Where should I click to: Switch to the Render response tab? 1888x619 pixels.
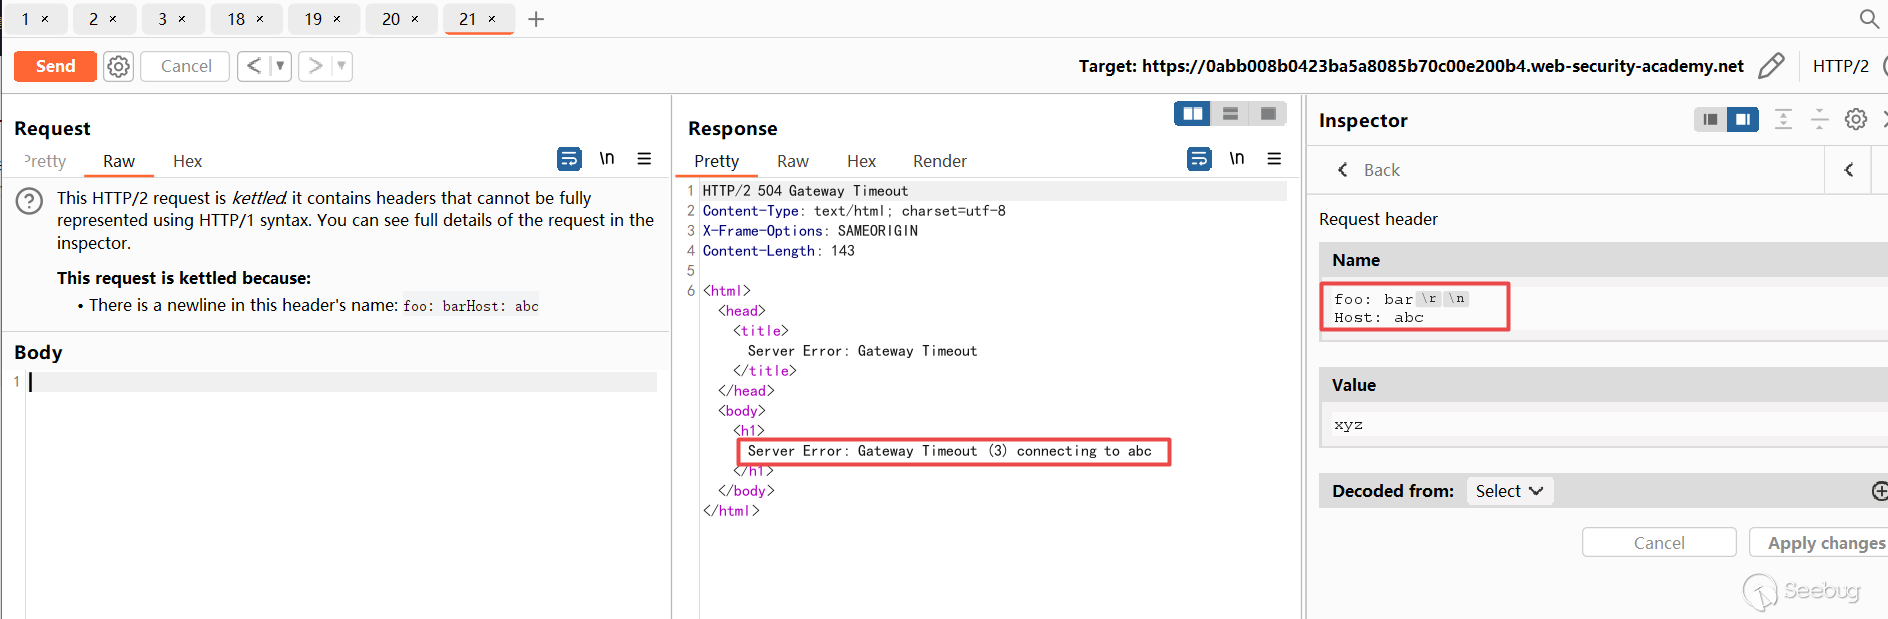(x=939, y=161)
